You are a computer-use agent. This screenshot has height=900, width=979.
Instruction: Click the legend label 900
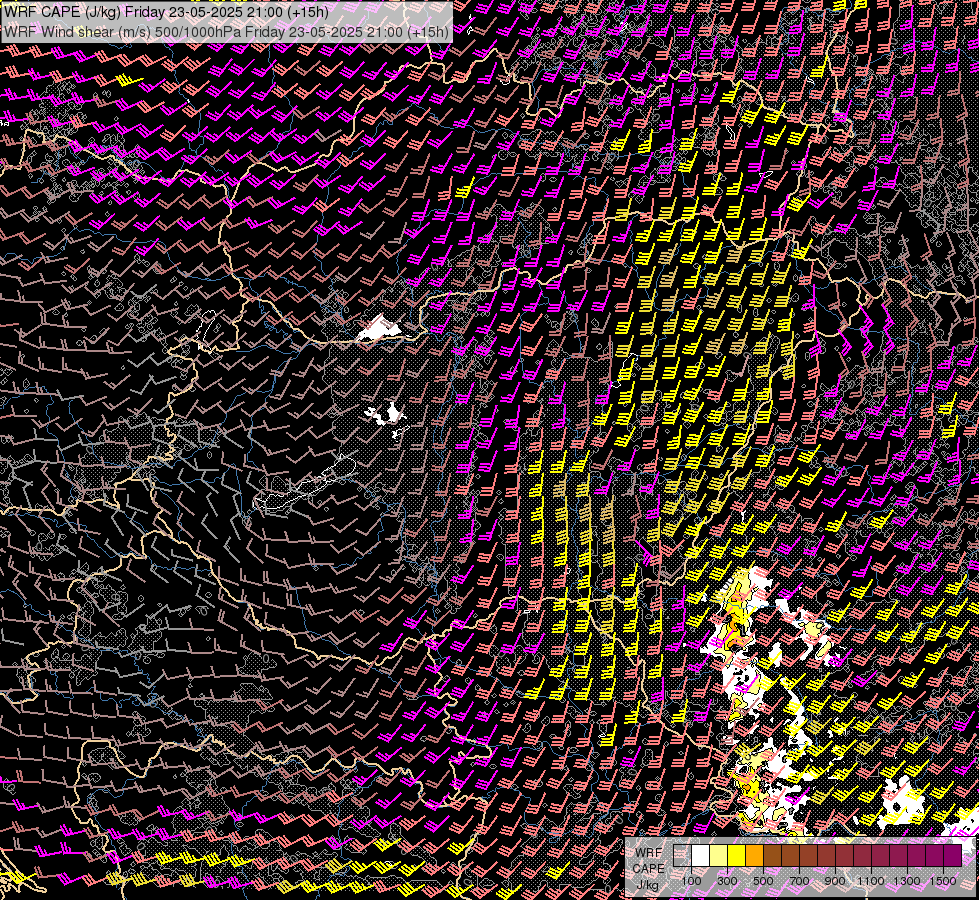(835, 881)
